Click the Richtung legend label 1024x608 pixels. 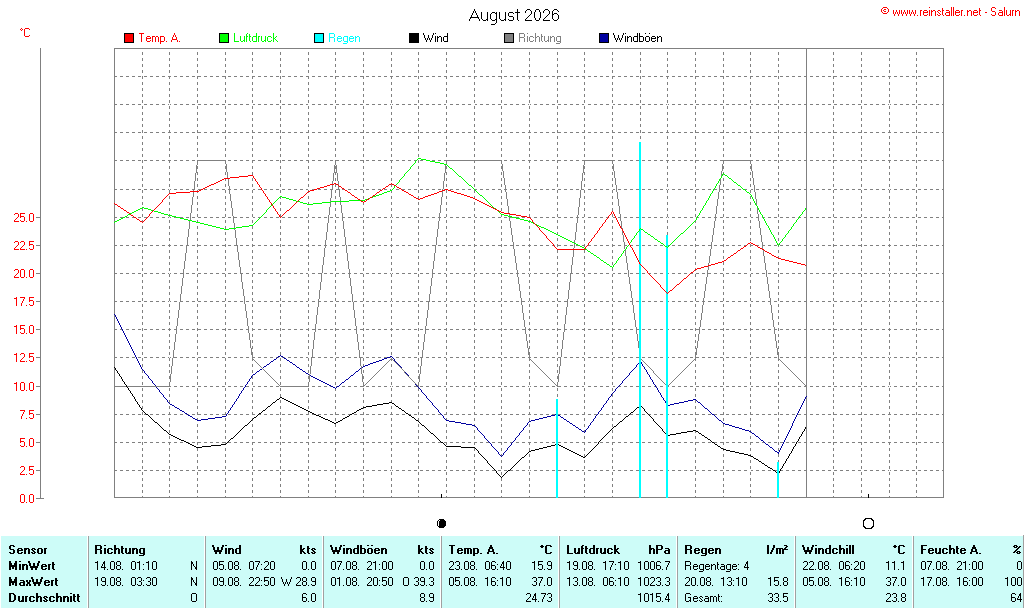tap(539, 38)
